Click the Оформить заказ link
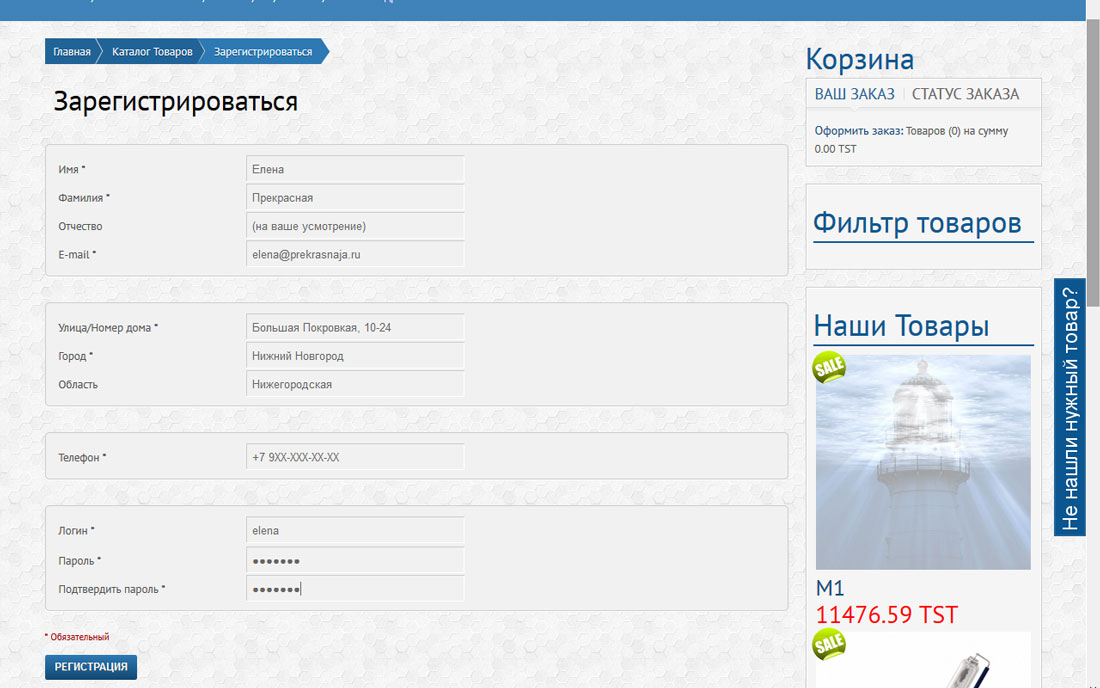The width and height of the screenshot is (1100, 688). coord(859,130)
